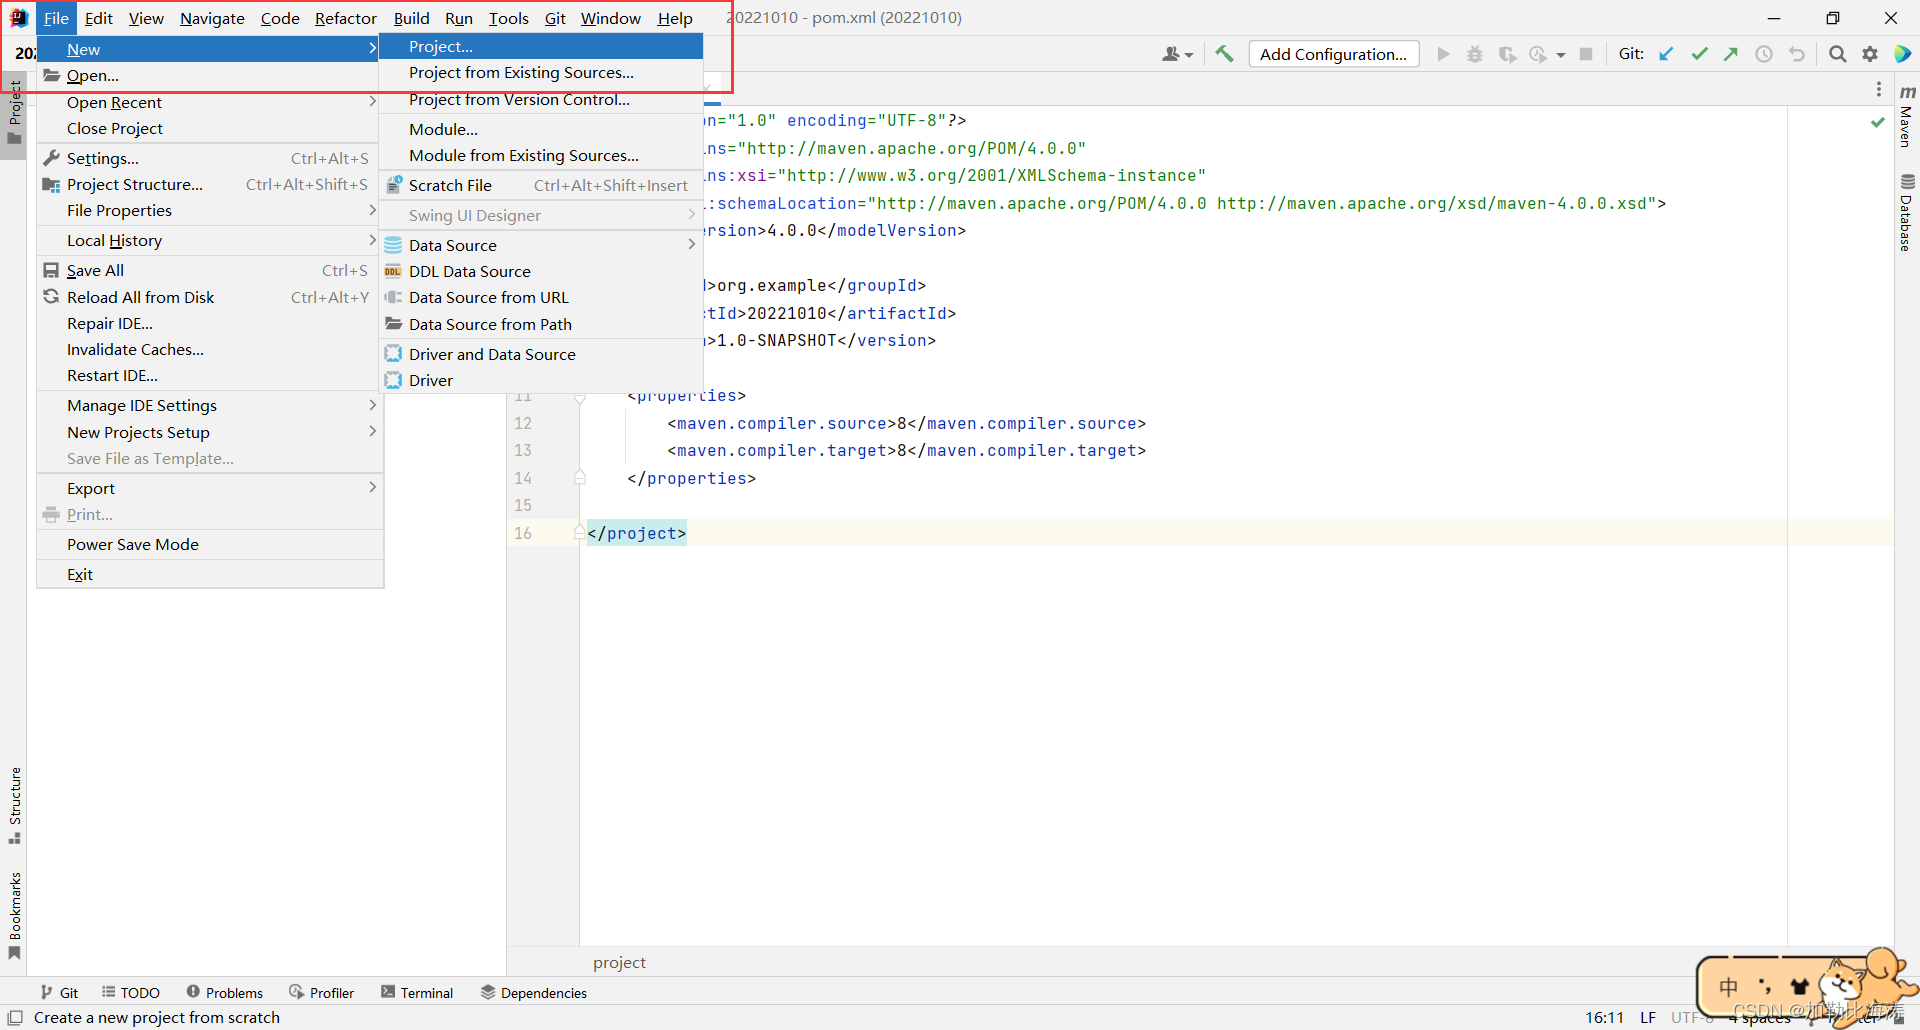Click the Git Update Project arrow icon
Screen dimensions: 1920x1030
point(1666,54)
